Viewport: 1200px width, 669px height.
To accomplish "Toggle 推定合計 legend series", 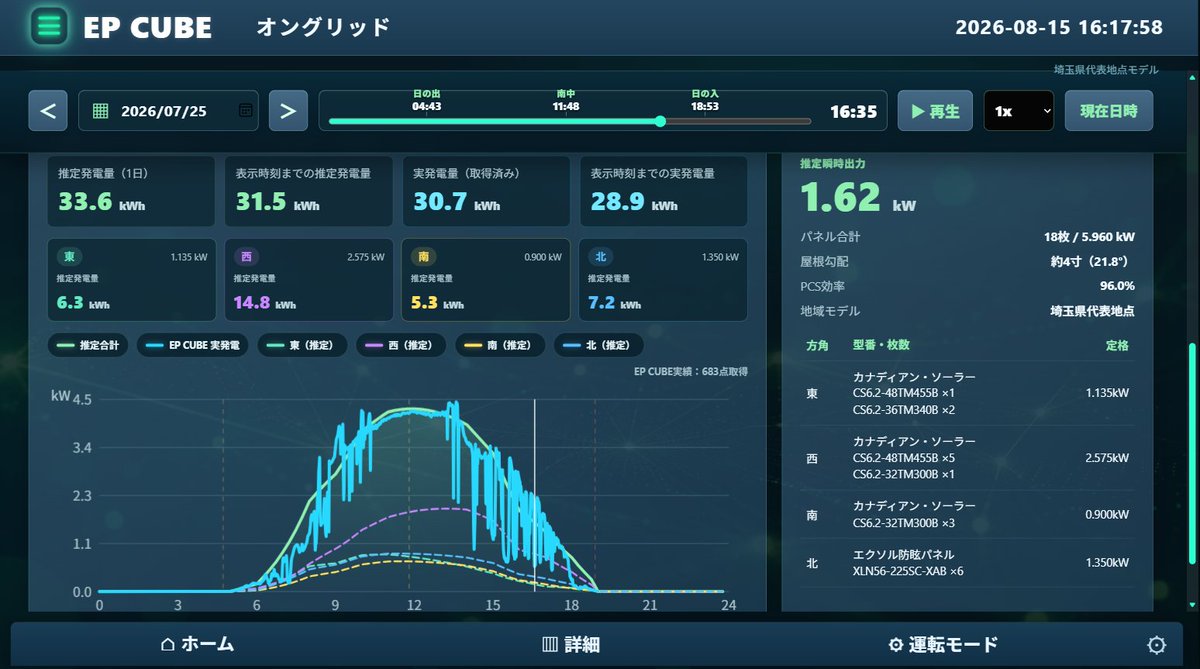I will click(88, 345).
